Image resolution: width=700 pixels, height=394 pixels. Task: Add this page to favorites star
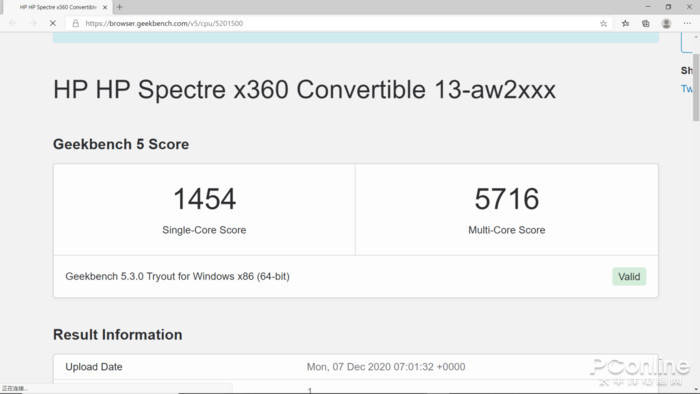(x=604, y=24)
